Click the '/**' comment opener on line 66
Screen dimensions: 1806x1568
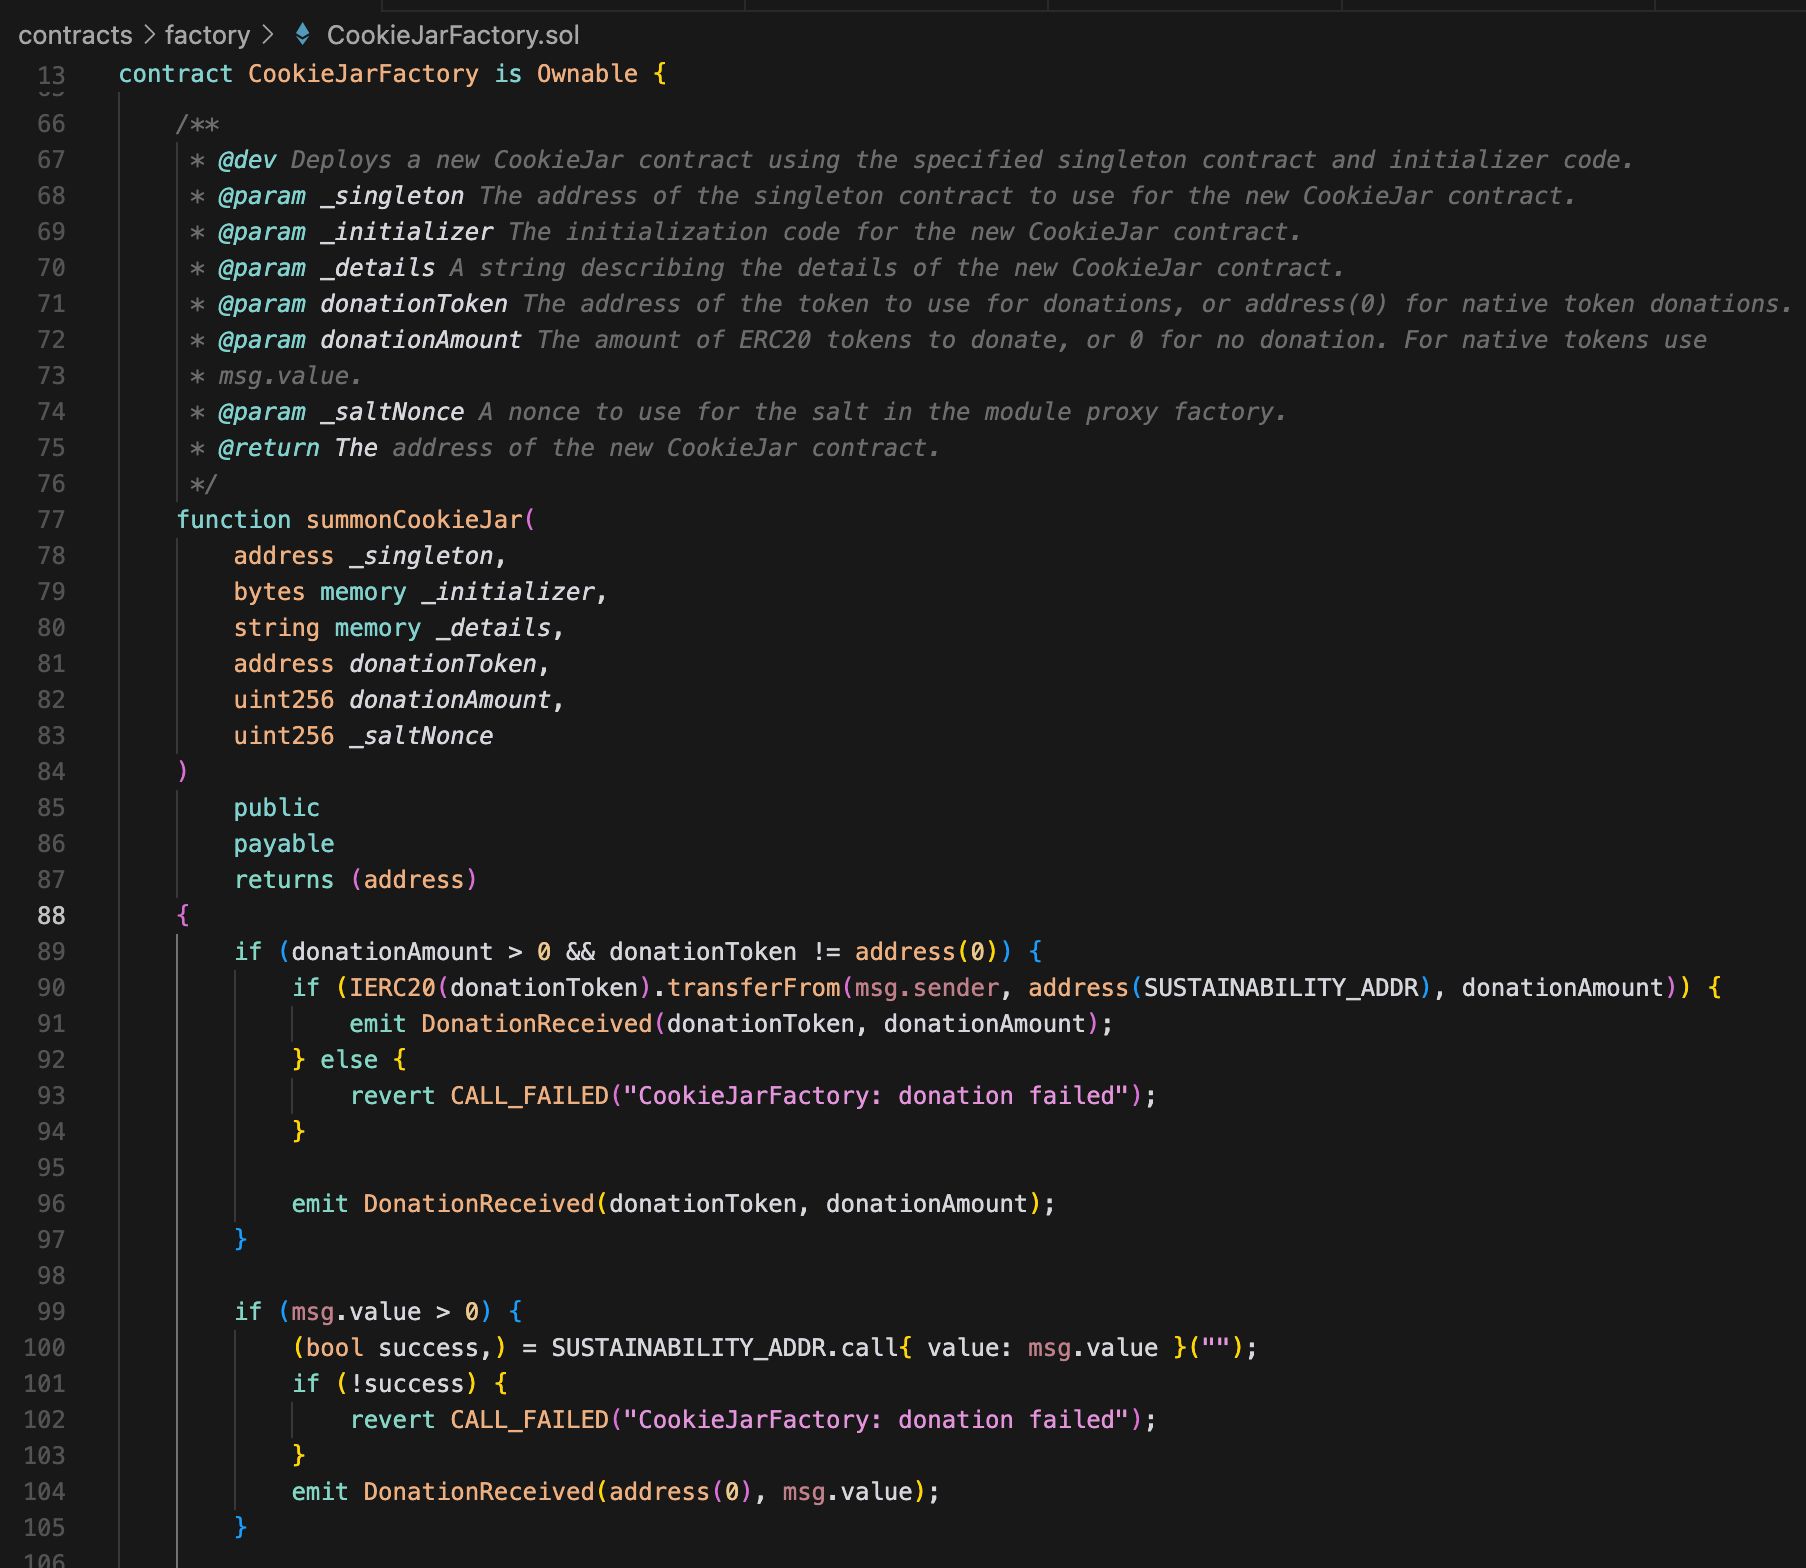click(x=197, y=124)
